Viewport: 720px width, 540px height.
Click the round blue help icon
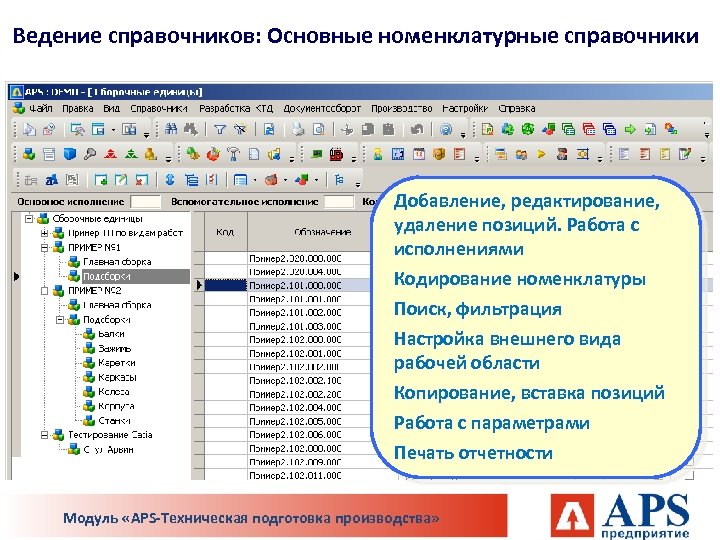point(446,129)
